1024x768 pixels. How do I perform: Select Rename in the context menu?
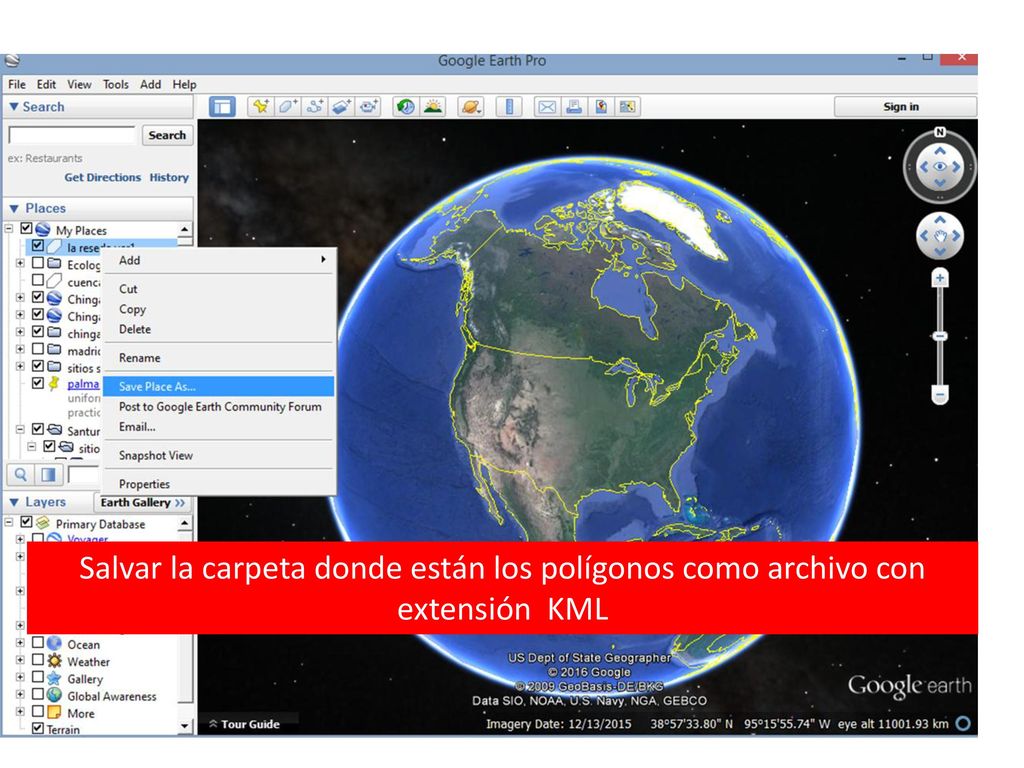219,358
